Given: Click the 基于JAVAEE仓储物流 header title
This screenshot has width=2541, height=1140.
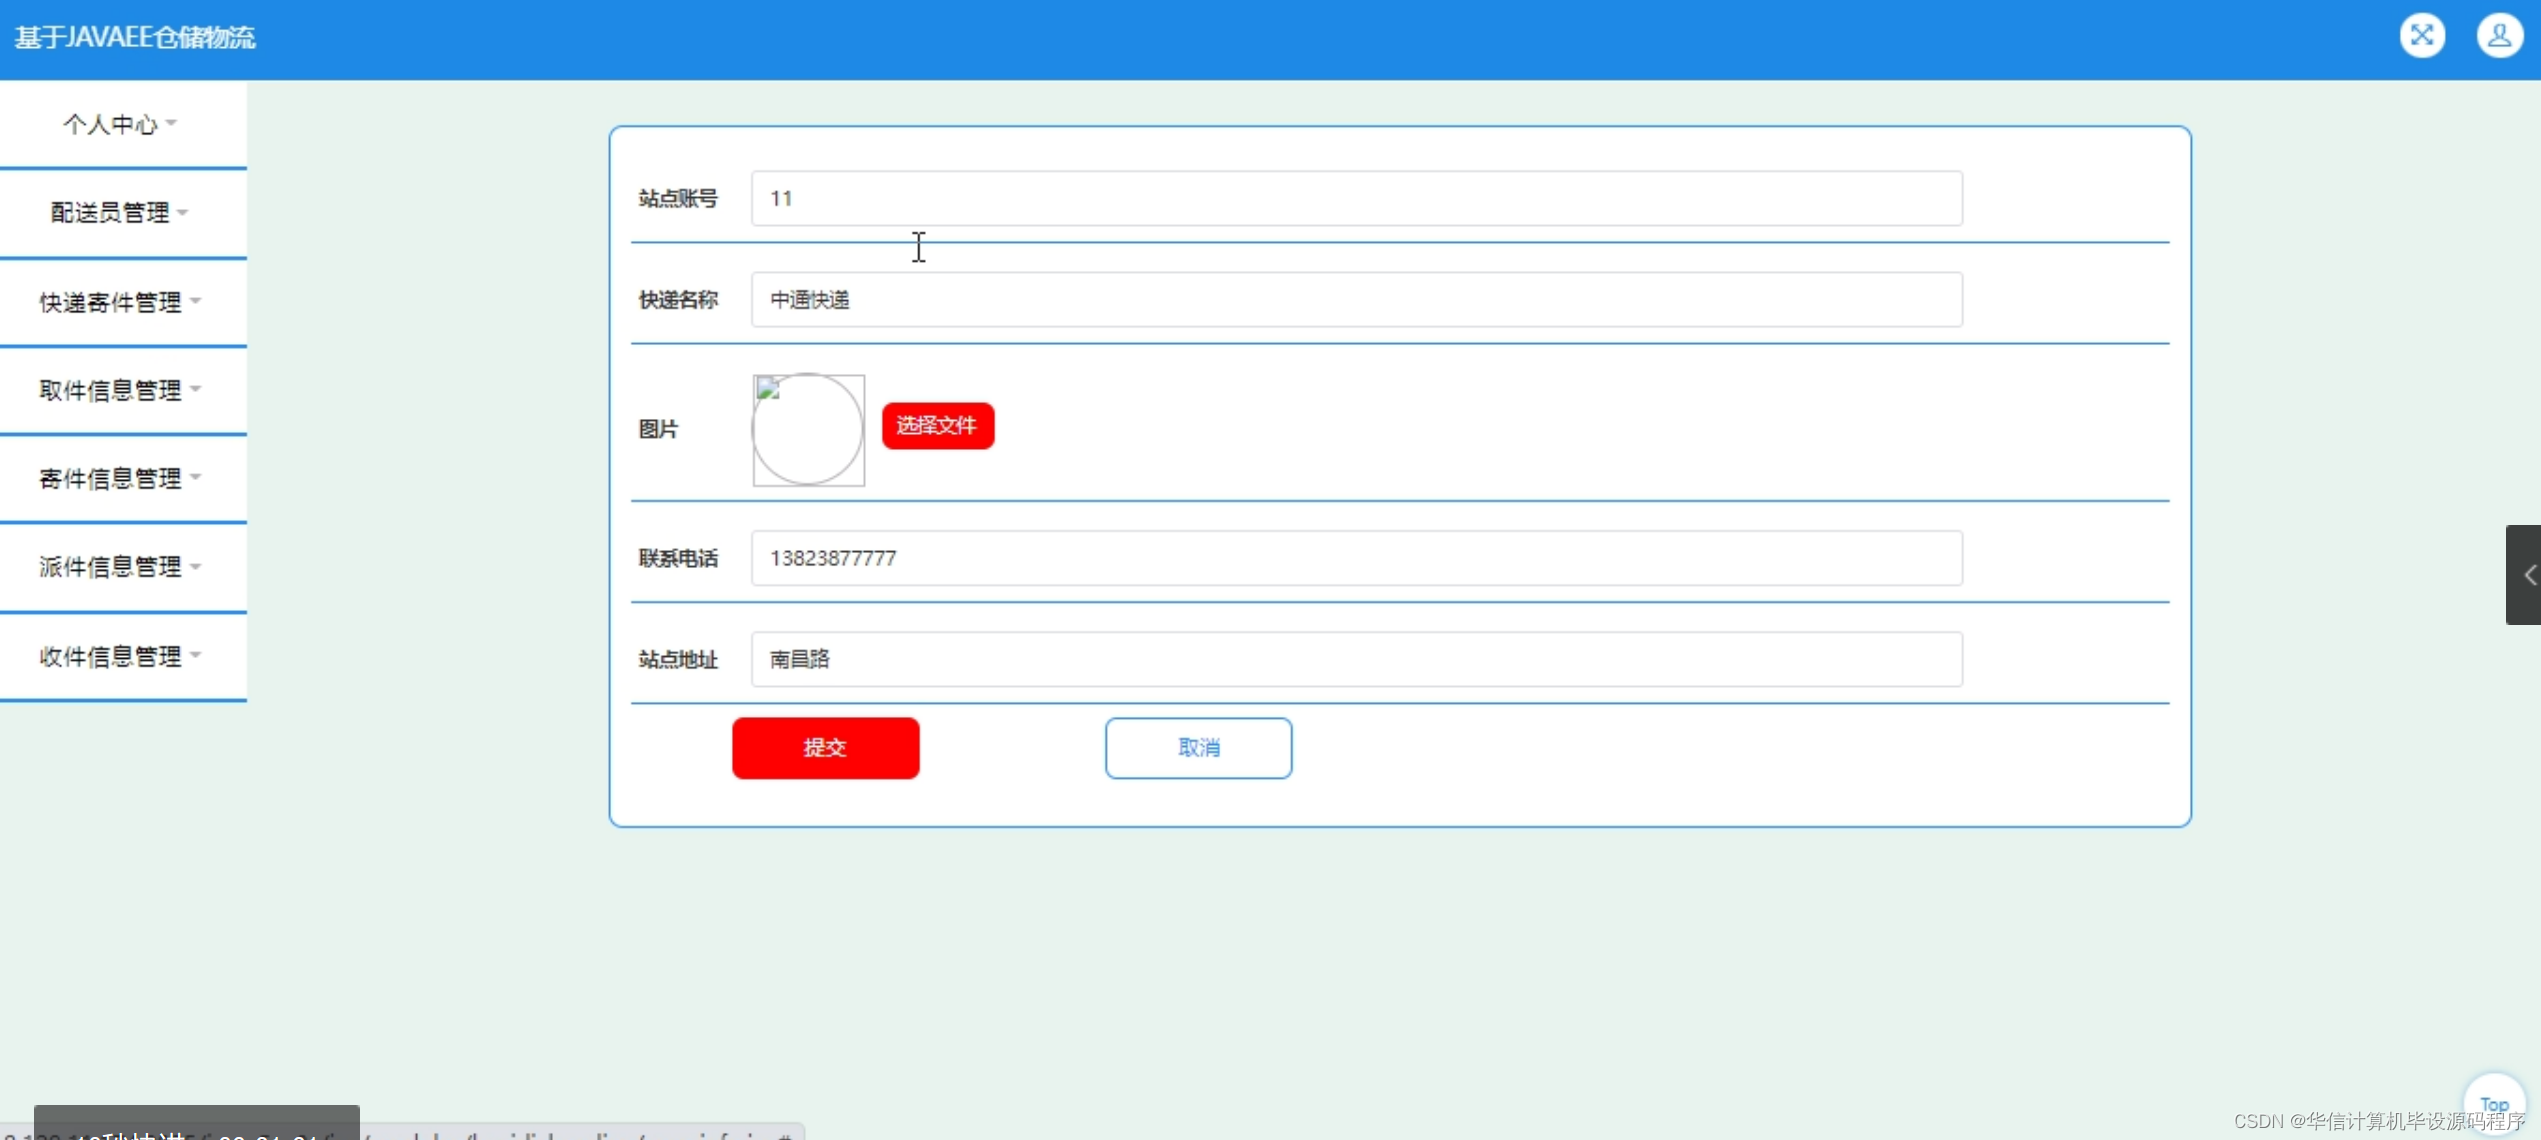Looking at the screenshot, I should pyautogui.click(x=135, y=38).
